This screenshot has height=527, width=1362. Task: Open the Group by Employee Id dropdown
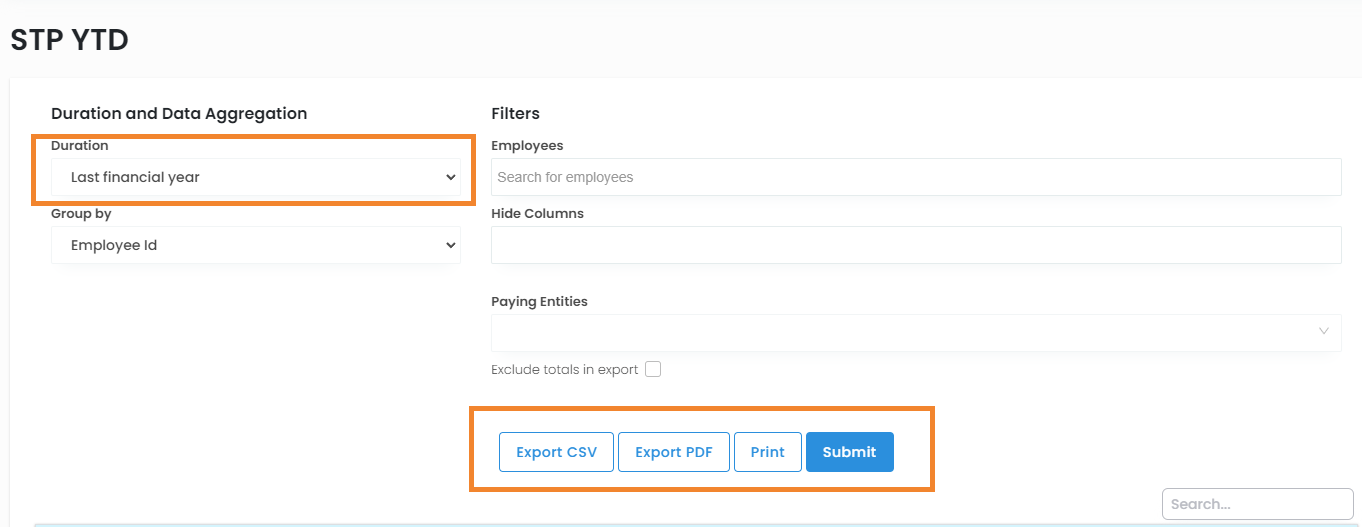point(255,245)
